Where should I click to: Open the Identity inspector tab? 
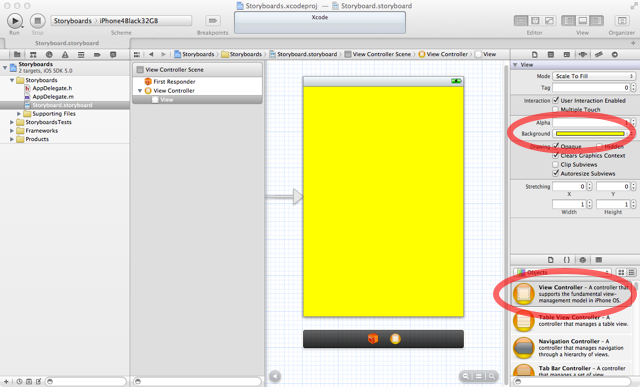(567, 54)
